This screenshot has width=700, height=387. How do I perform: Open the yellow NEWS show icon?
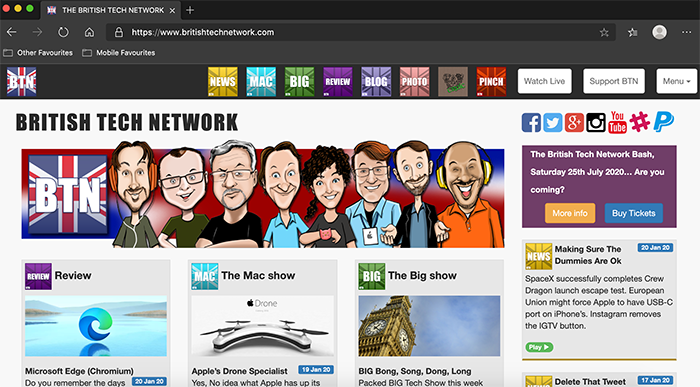223,82
